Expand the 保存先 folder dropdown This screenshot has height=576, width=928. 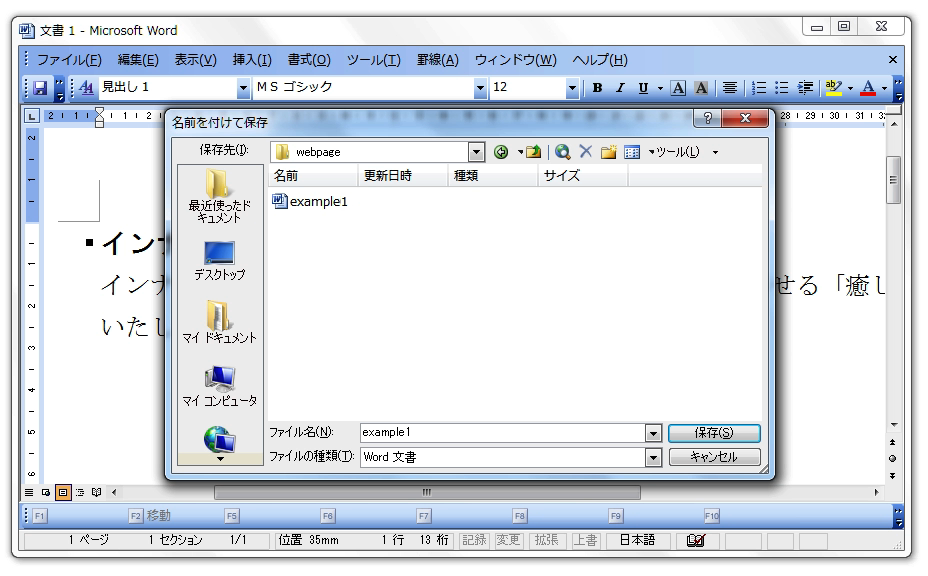[476, 152]
